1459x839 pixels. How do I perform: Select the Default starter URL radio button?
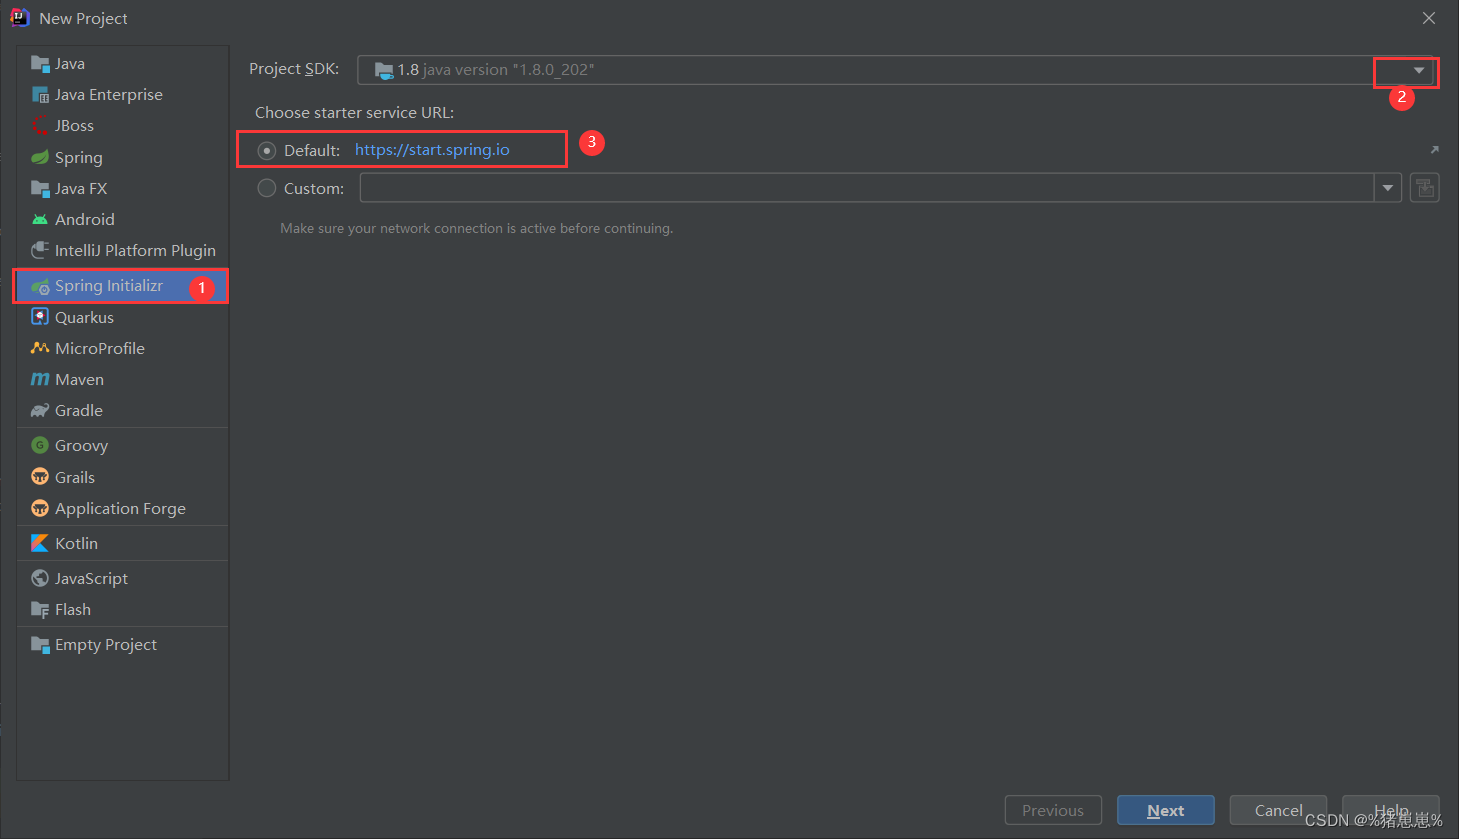point(267,151)
